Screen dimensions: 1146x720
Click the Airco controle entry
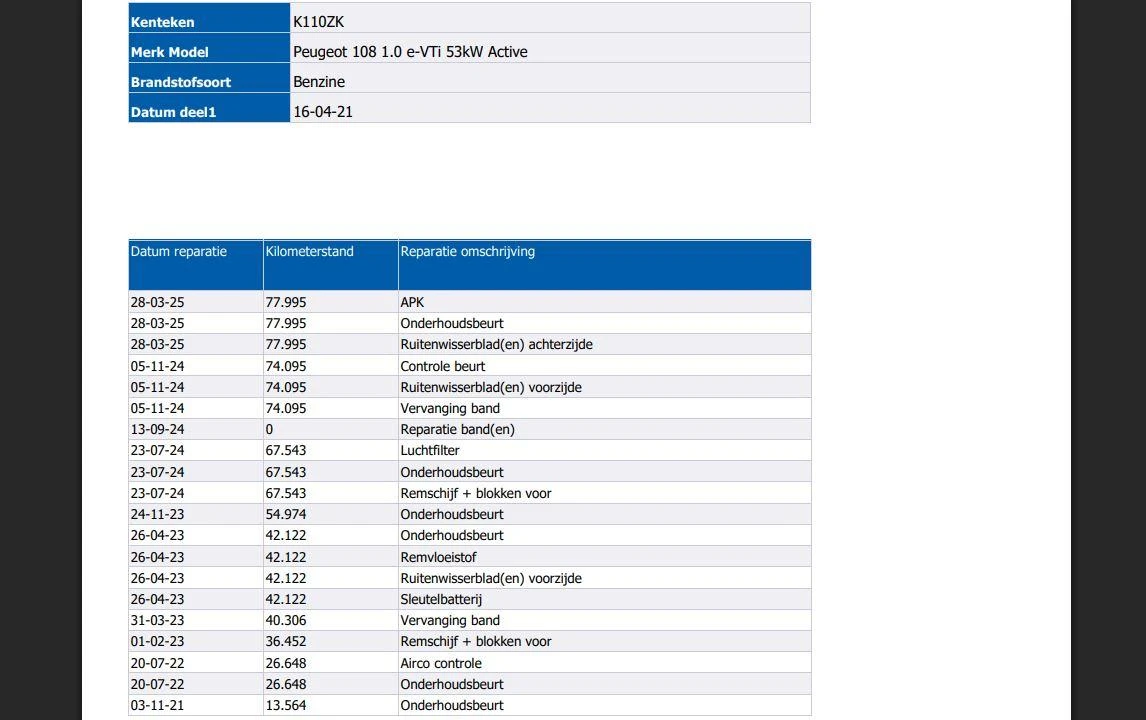tap(441, 663)
